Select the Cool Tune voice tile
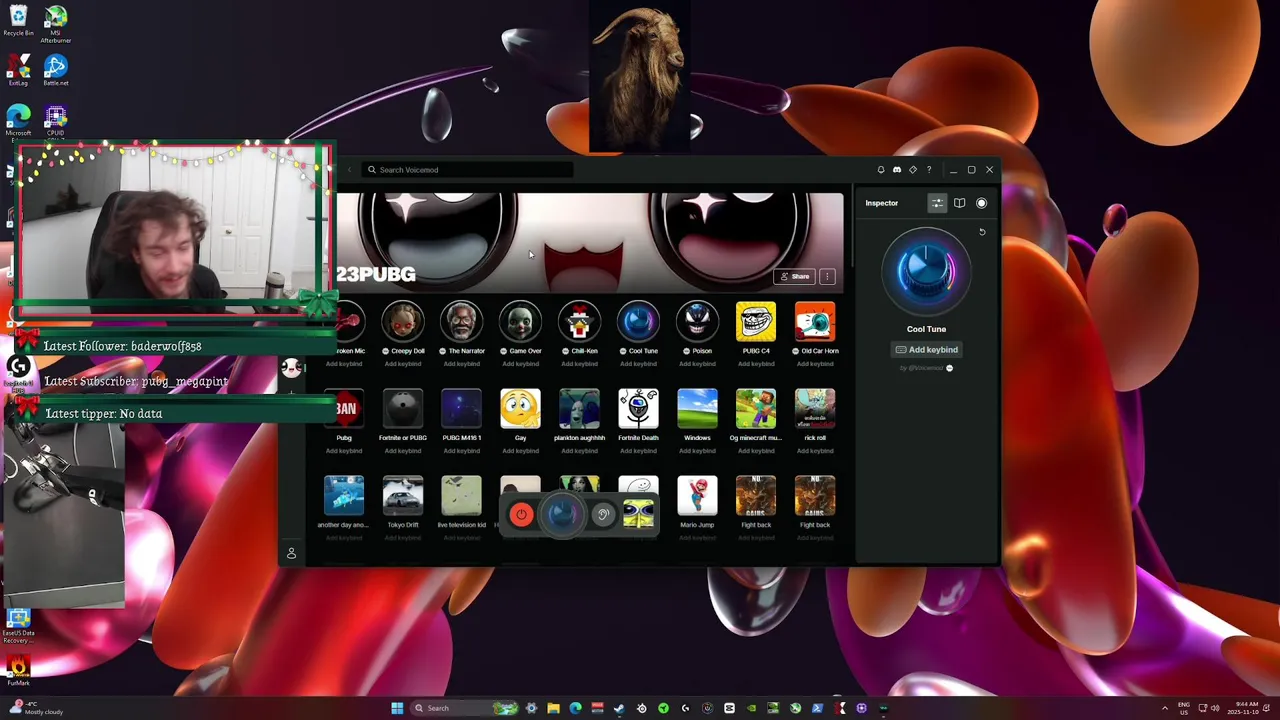This screenshot has width=1280, height=720. [638, 323]
